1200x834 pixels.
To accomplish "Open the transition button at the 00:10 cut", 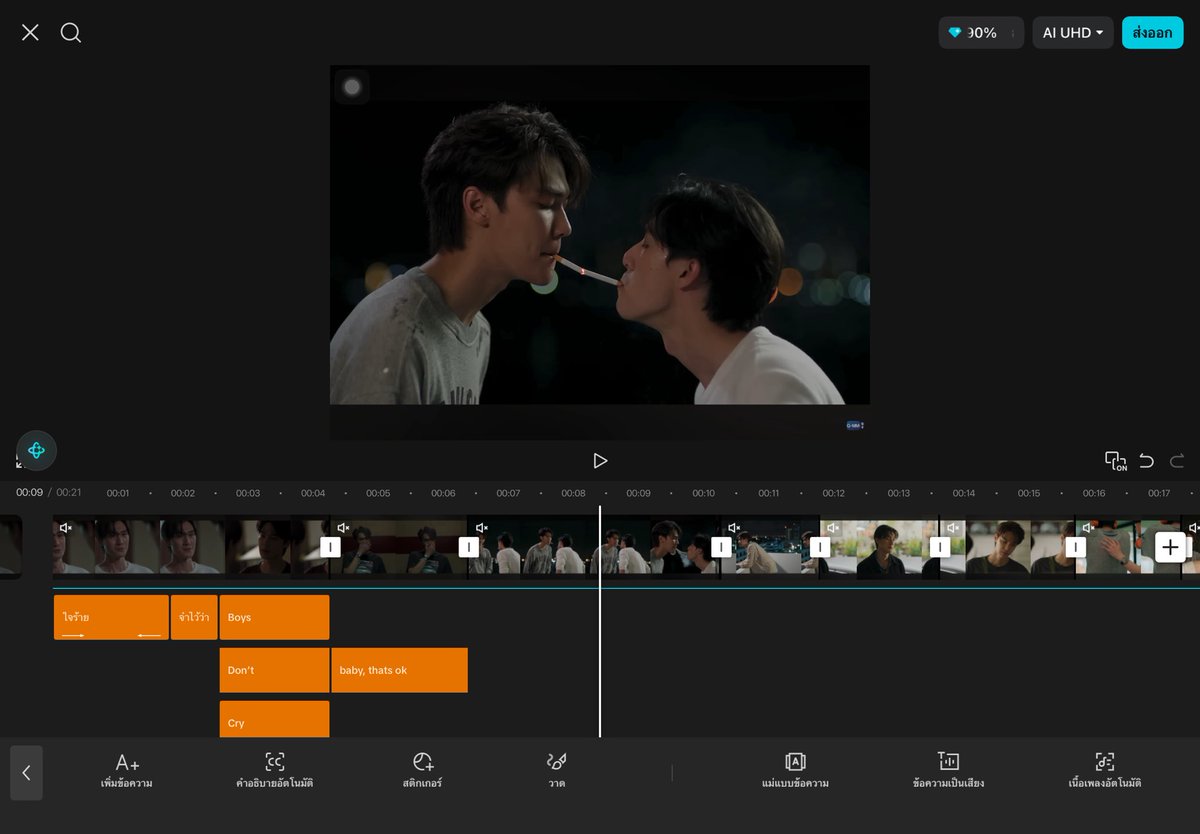I will 721,547.
